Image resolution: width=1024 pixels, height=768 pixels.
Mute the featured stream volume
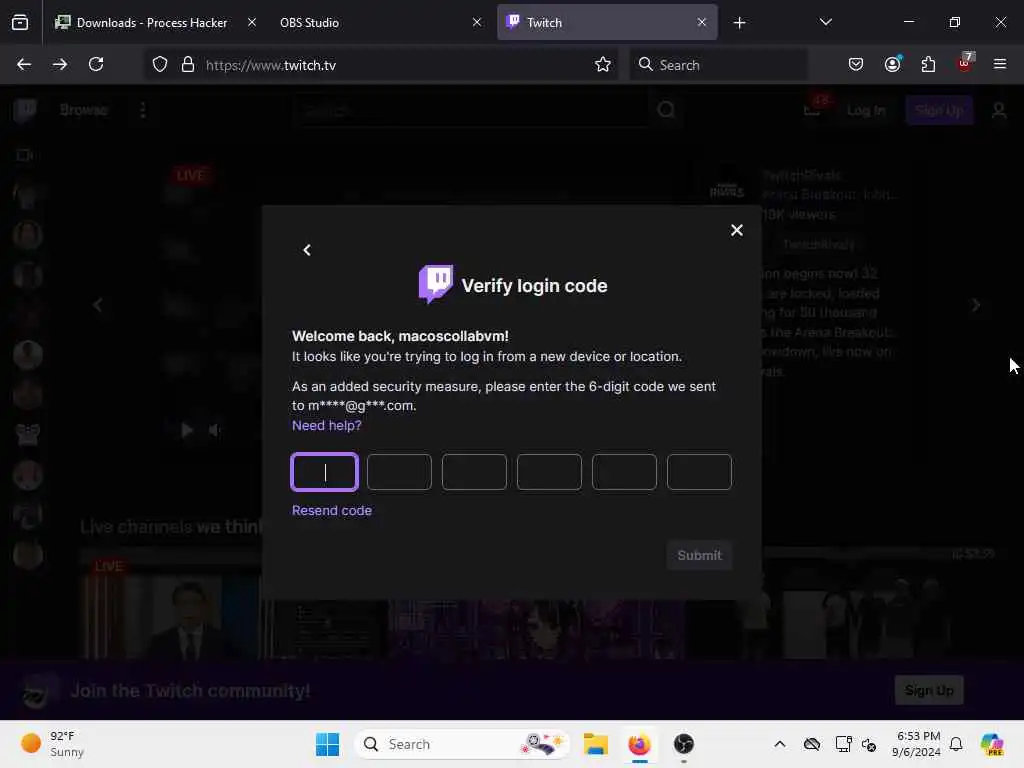(215, 430)
